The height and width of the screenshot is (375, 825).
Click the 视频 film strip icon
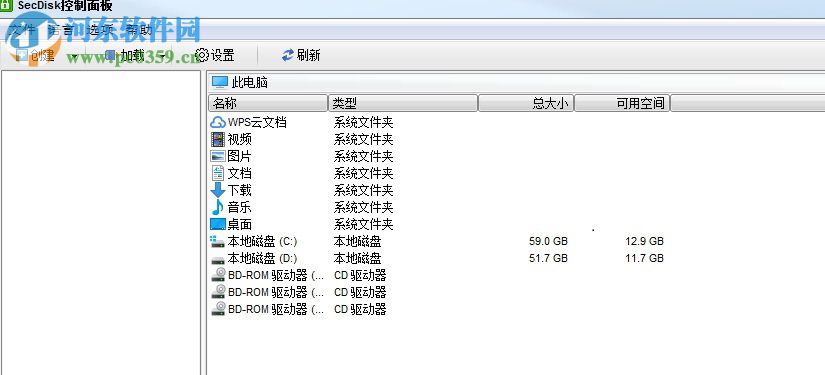[218, 139]
